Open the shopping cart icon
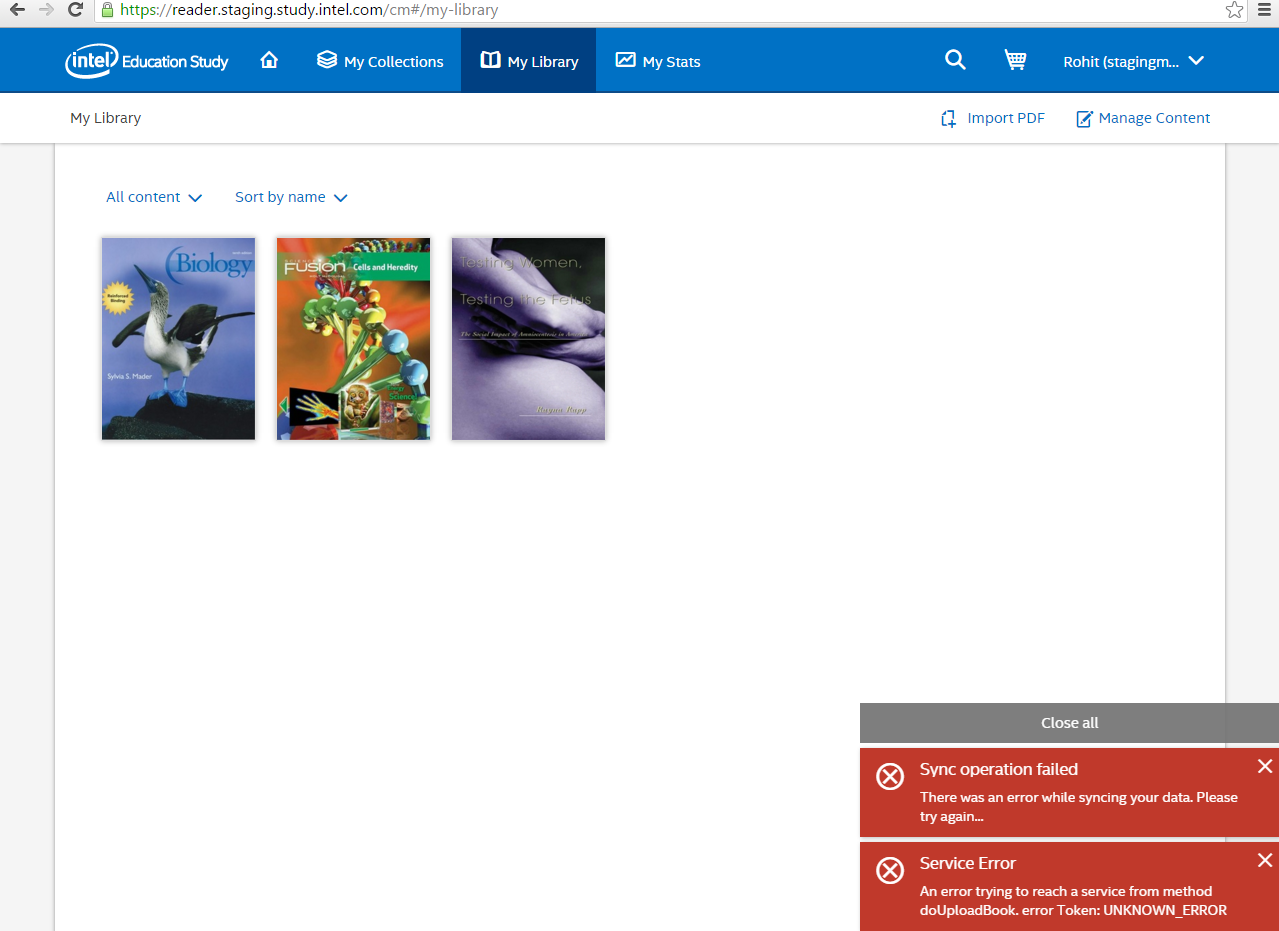Viewport: 1279px width, 931px height. pyautogui.click(x=1015, y=60)
